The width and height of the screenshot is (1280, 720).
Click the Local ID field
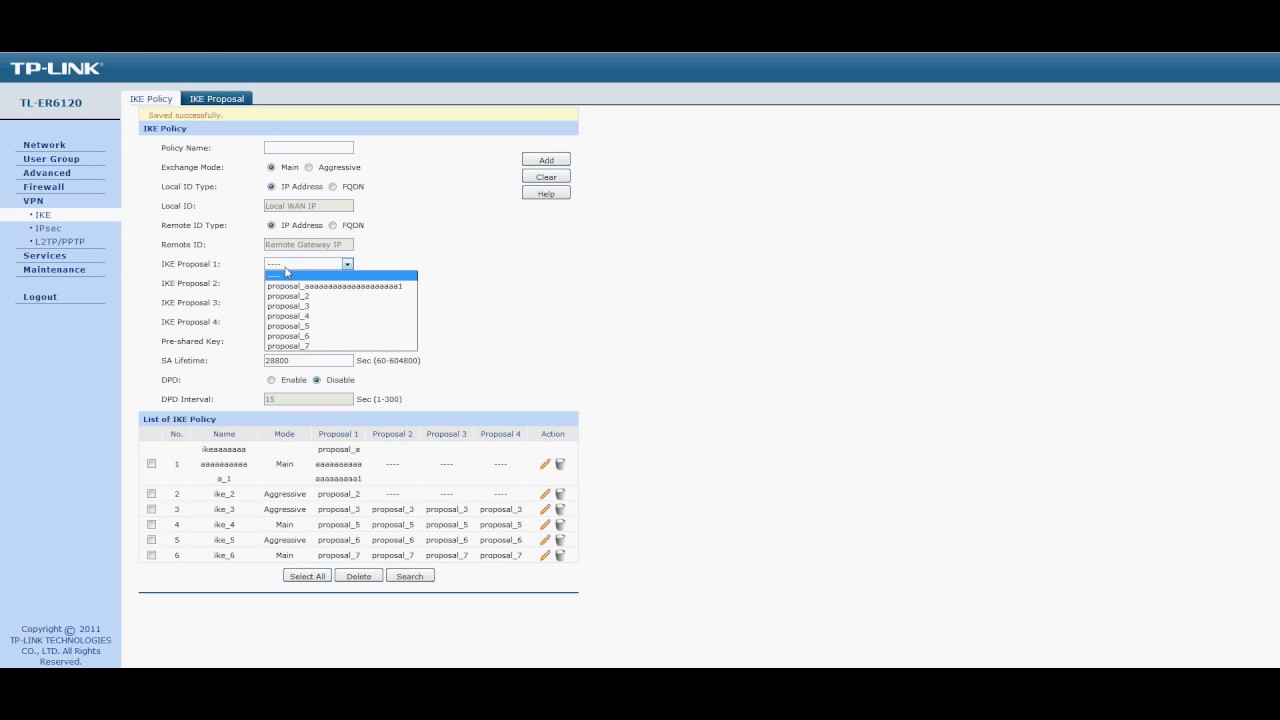click(309, 206)
